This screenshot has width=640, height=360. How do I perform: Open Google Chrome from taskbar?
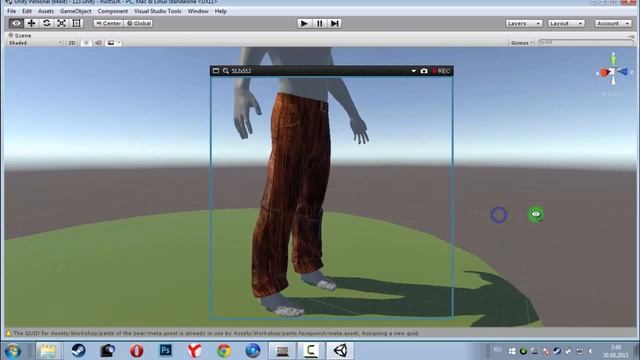(x=224, y=351)
